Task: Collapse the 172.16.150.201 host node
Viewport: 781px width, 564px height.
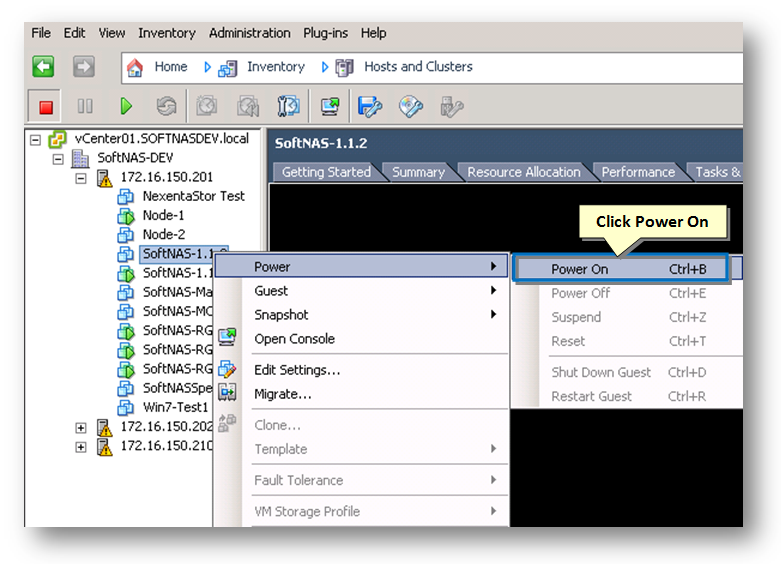Action: click(x=81, y=178)
